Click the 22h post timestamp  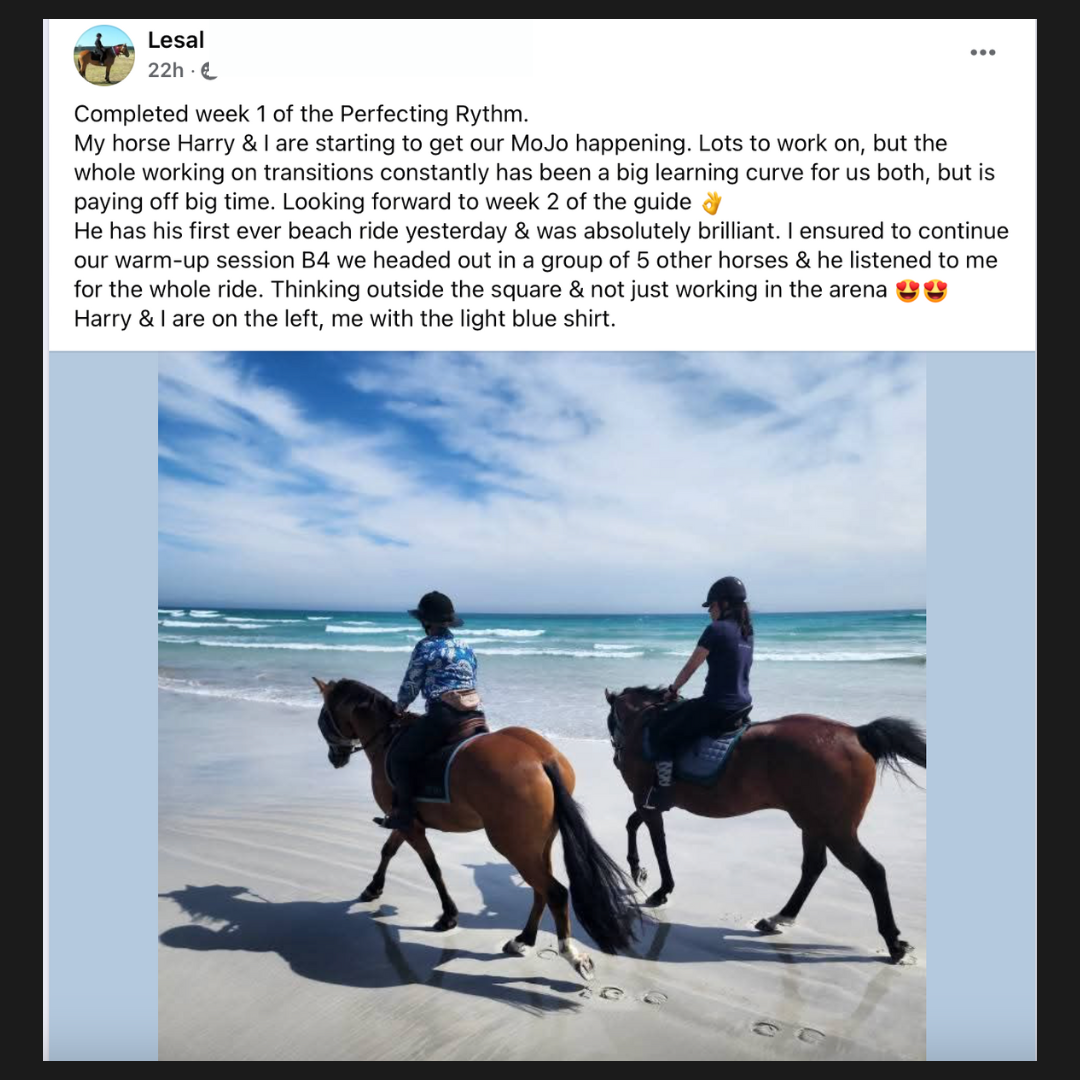click(165, 70)
